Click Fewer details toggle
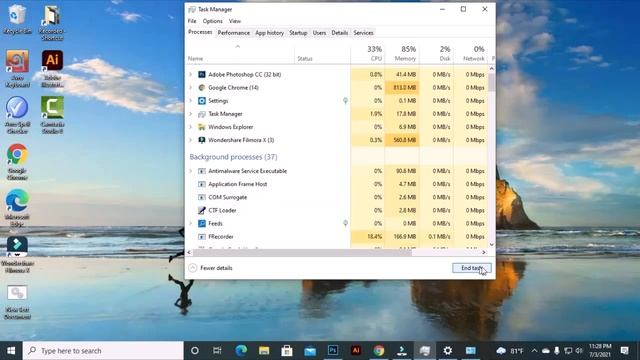This screenshot has width=640, height=360. tap(211, 268)
